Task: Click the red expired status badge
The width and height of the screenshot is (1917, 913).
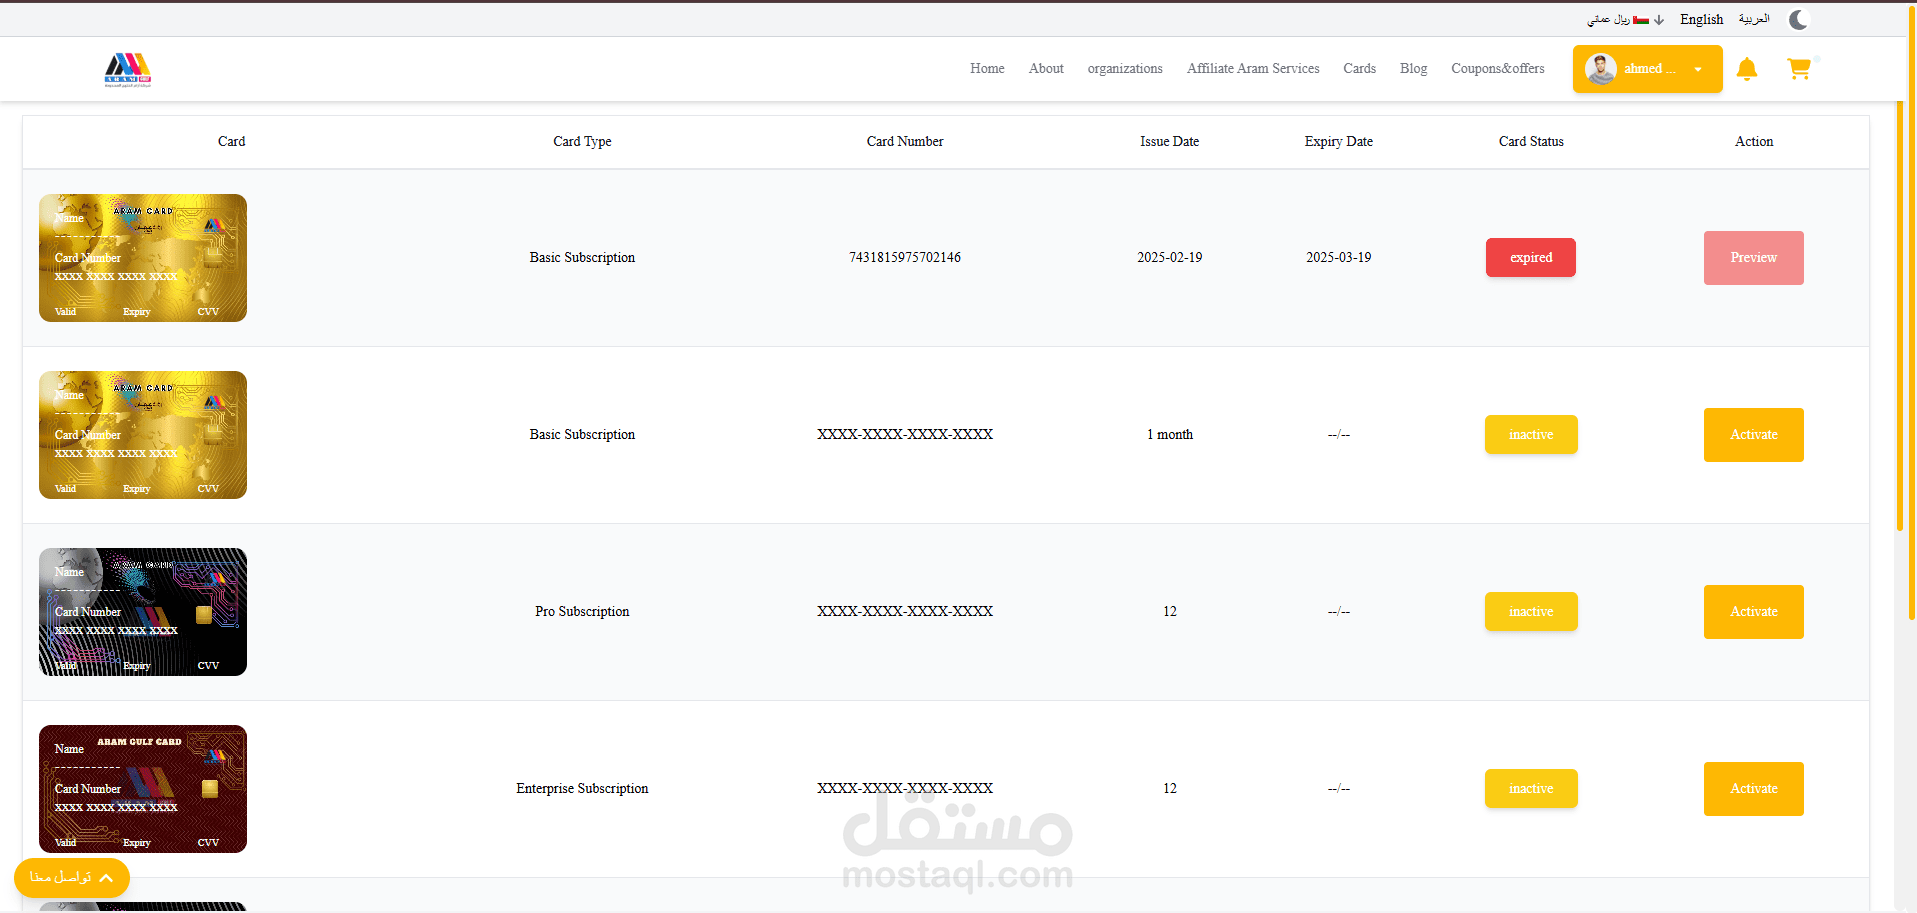Action: [x=1531, y=258]
